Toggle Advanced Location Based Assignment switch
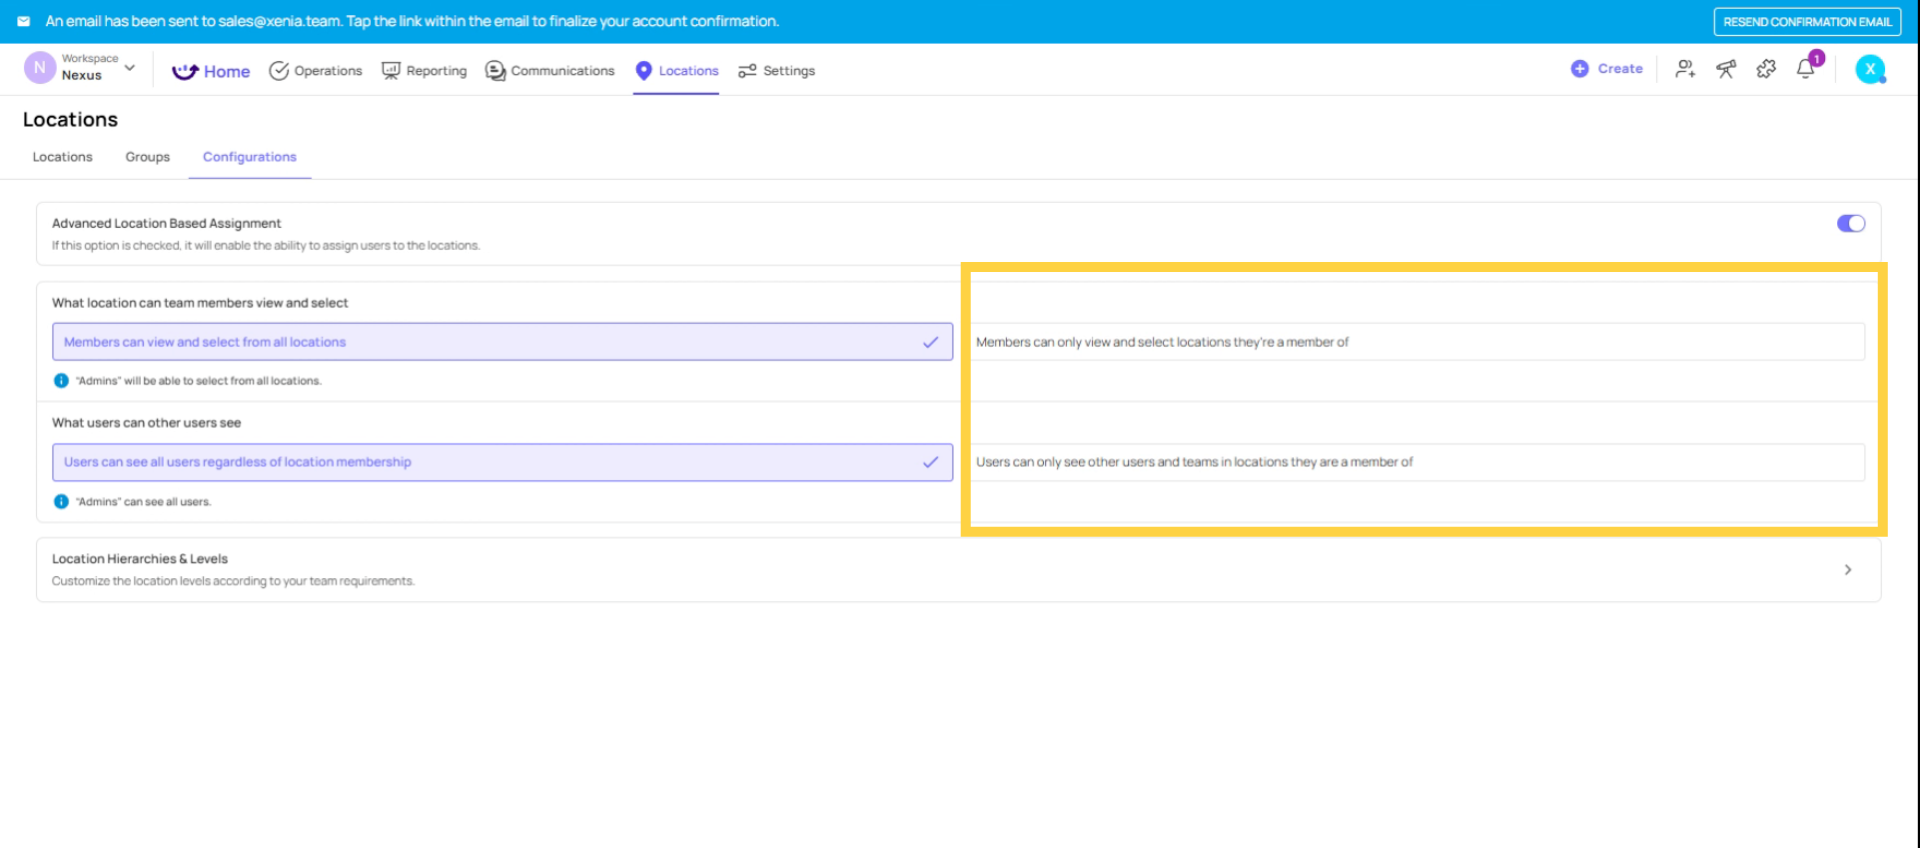The image size is (1920, 848). (x=1850, y=224)
